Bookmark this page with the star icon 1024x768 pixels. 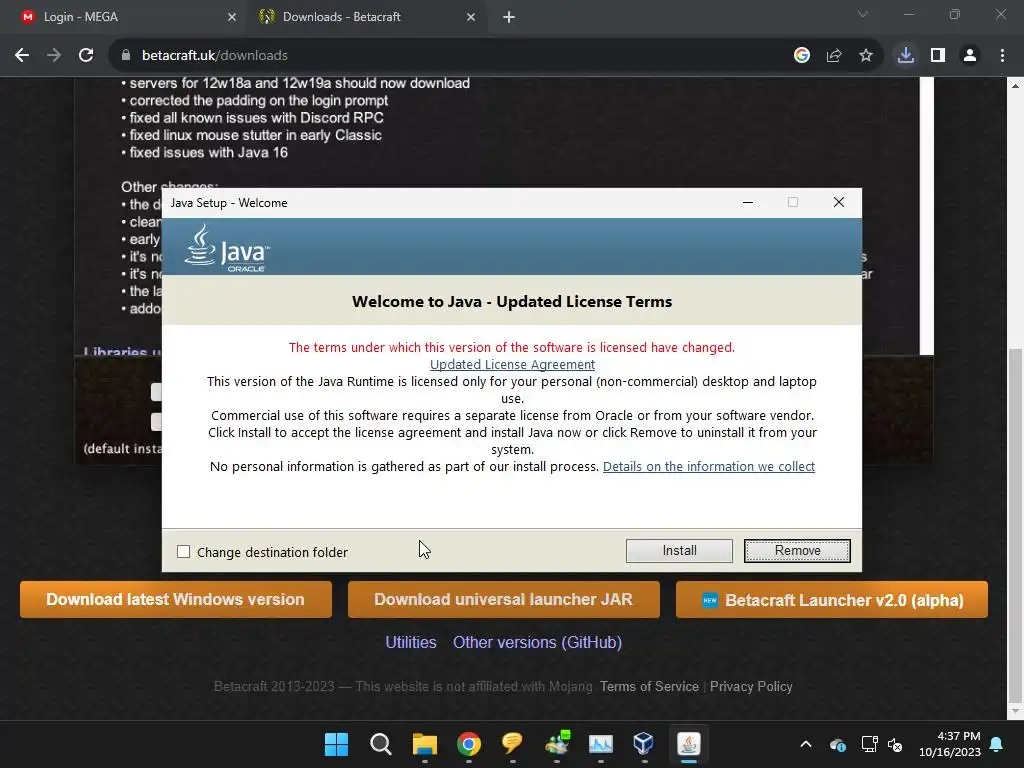click(866, 56)
